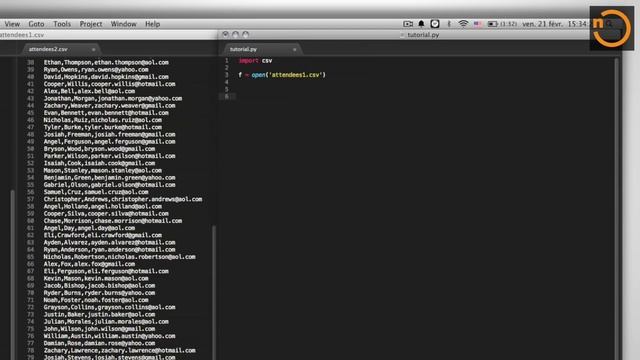Open the notification bell menu bar icon
This screenshot has width=640, height=360.
(x=421, y=24)
